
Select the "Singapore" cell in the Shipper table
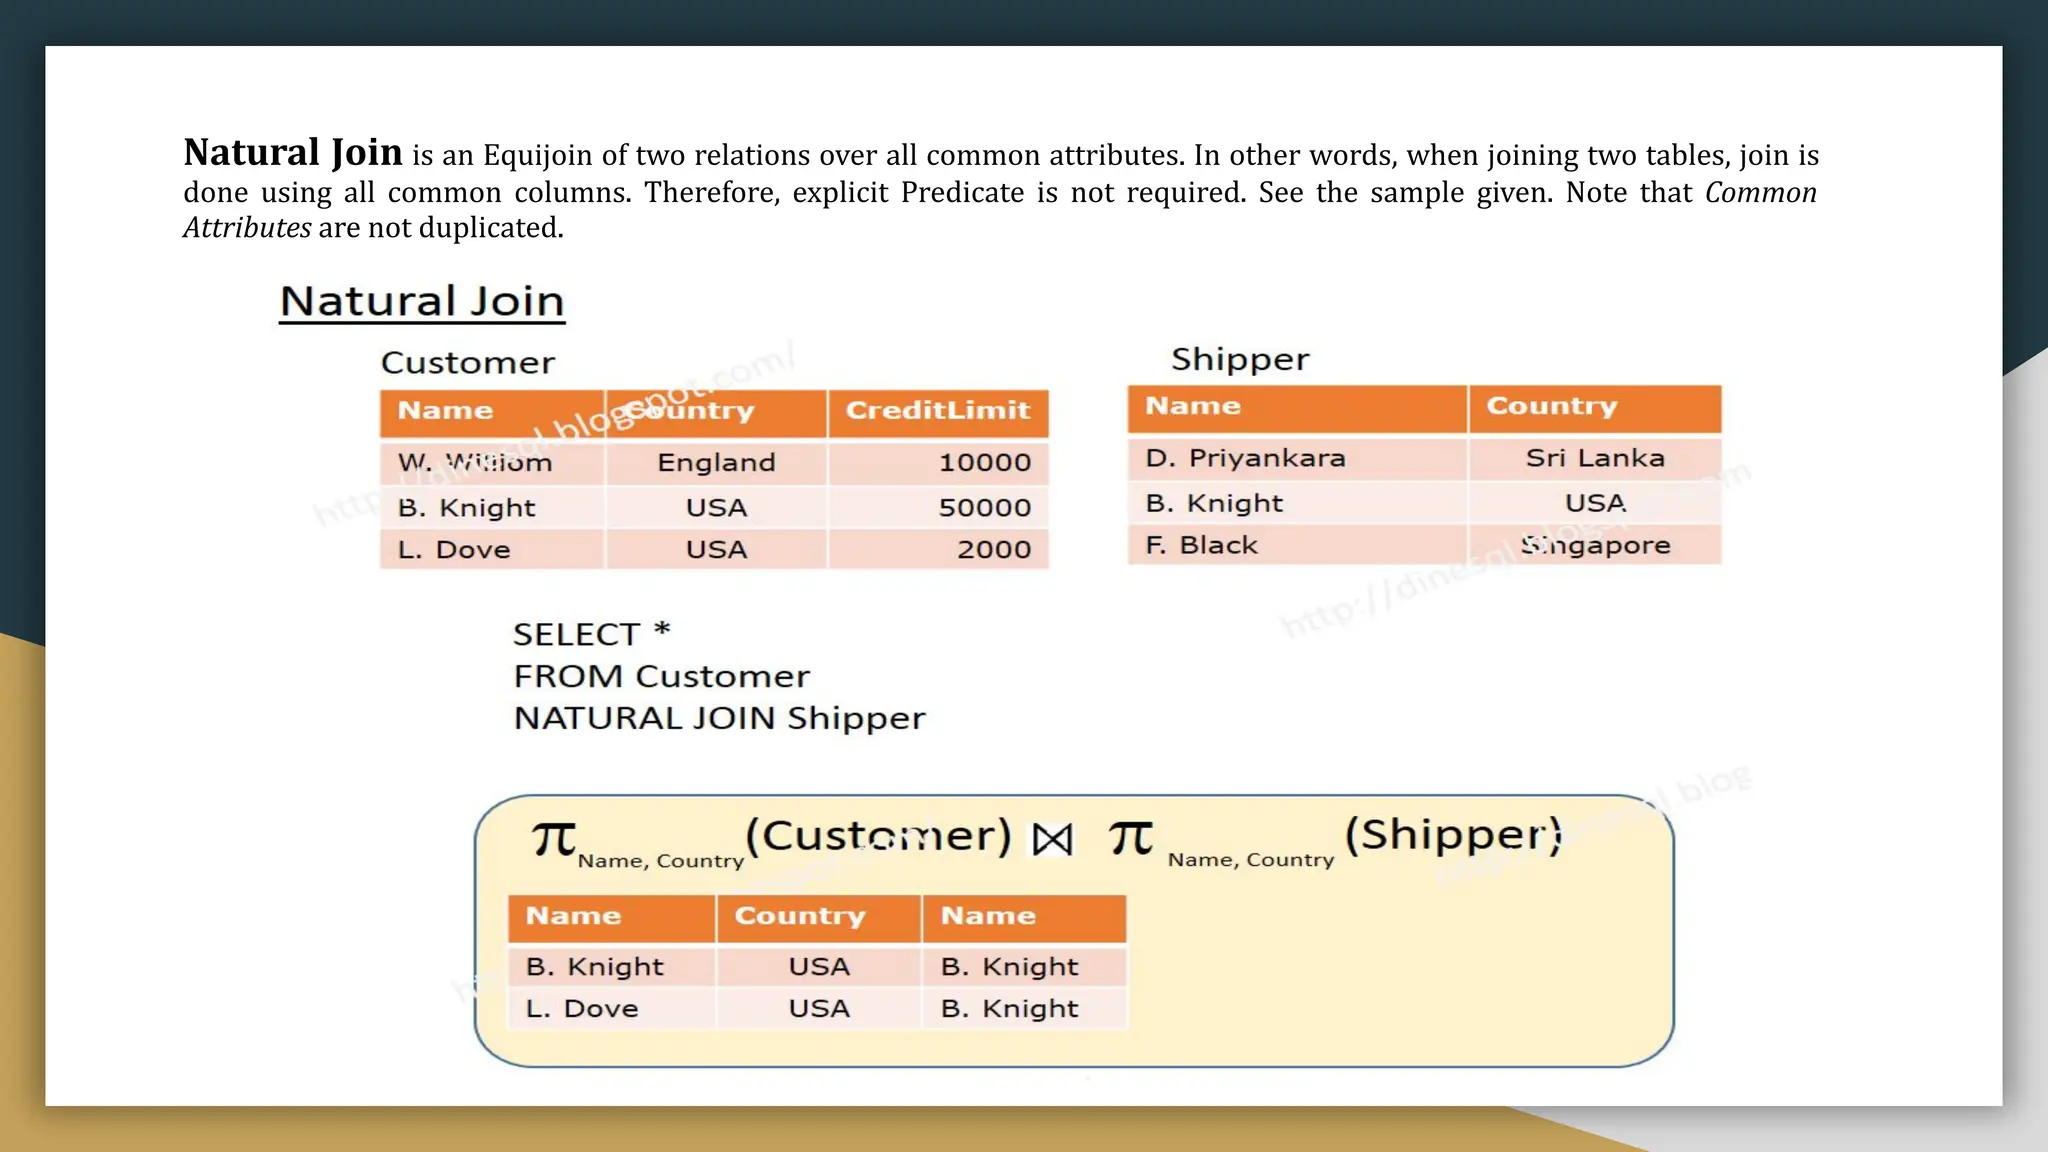click(x=1595, y=546)
